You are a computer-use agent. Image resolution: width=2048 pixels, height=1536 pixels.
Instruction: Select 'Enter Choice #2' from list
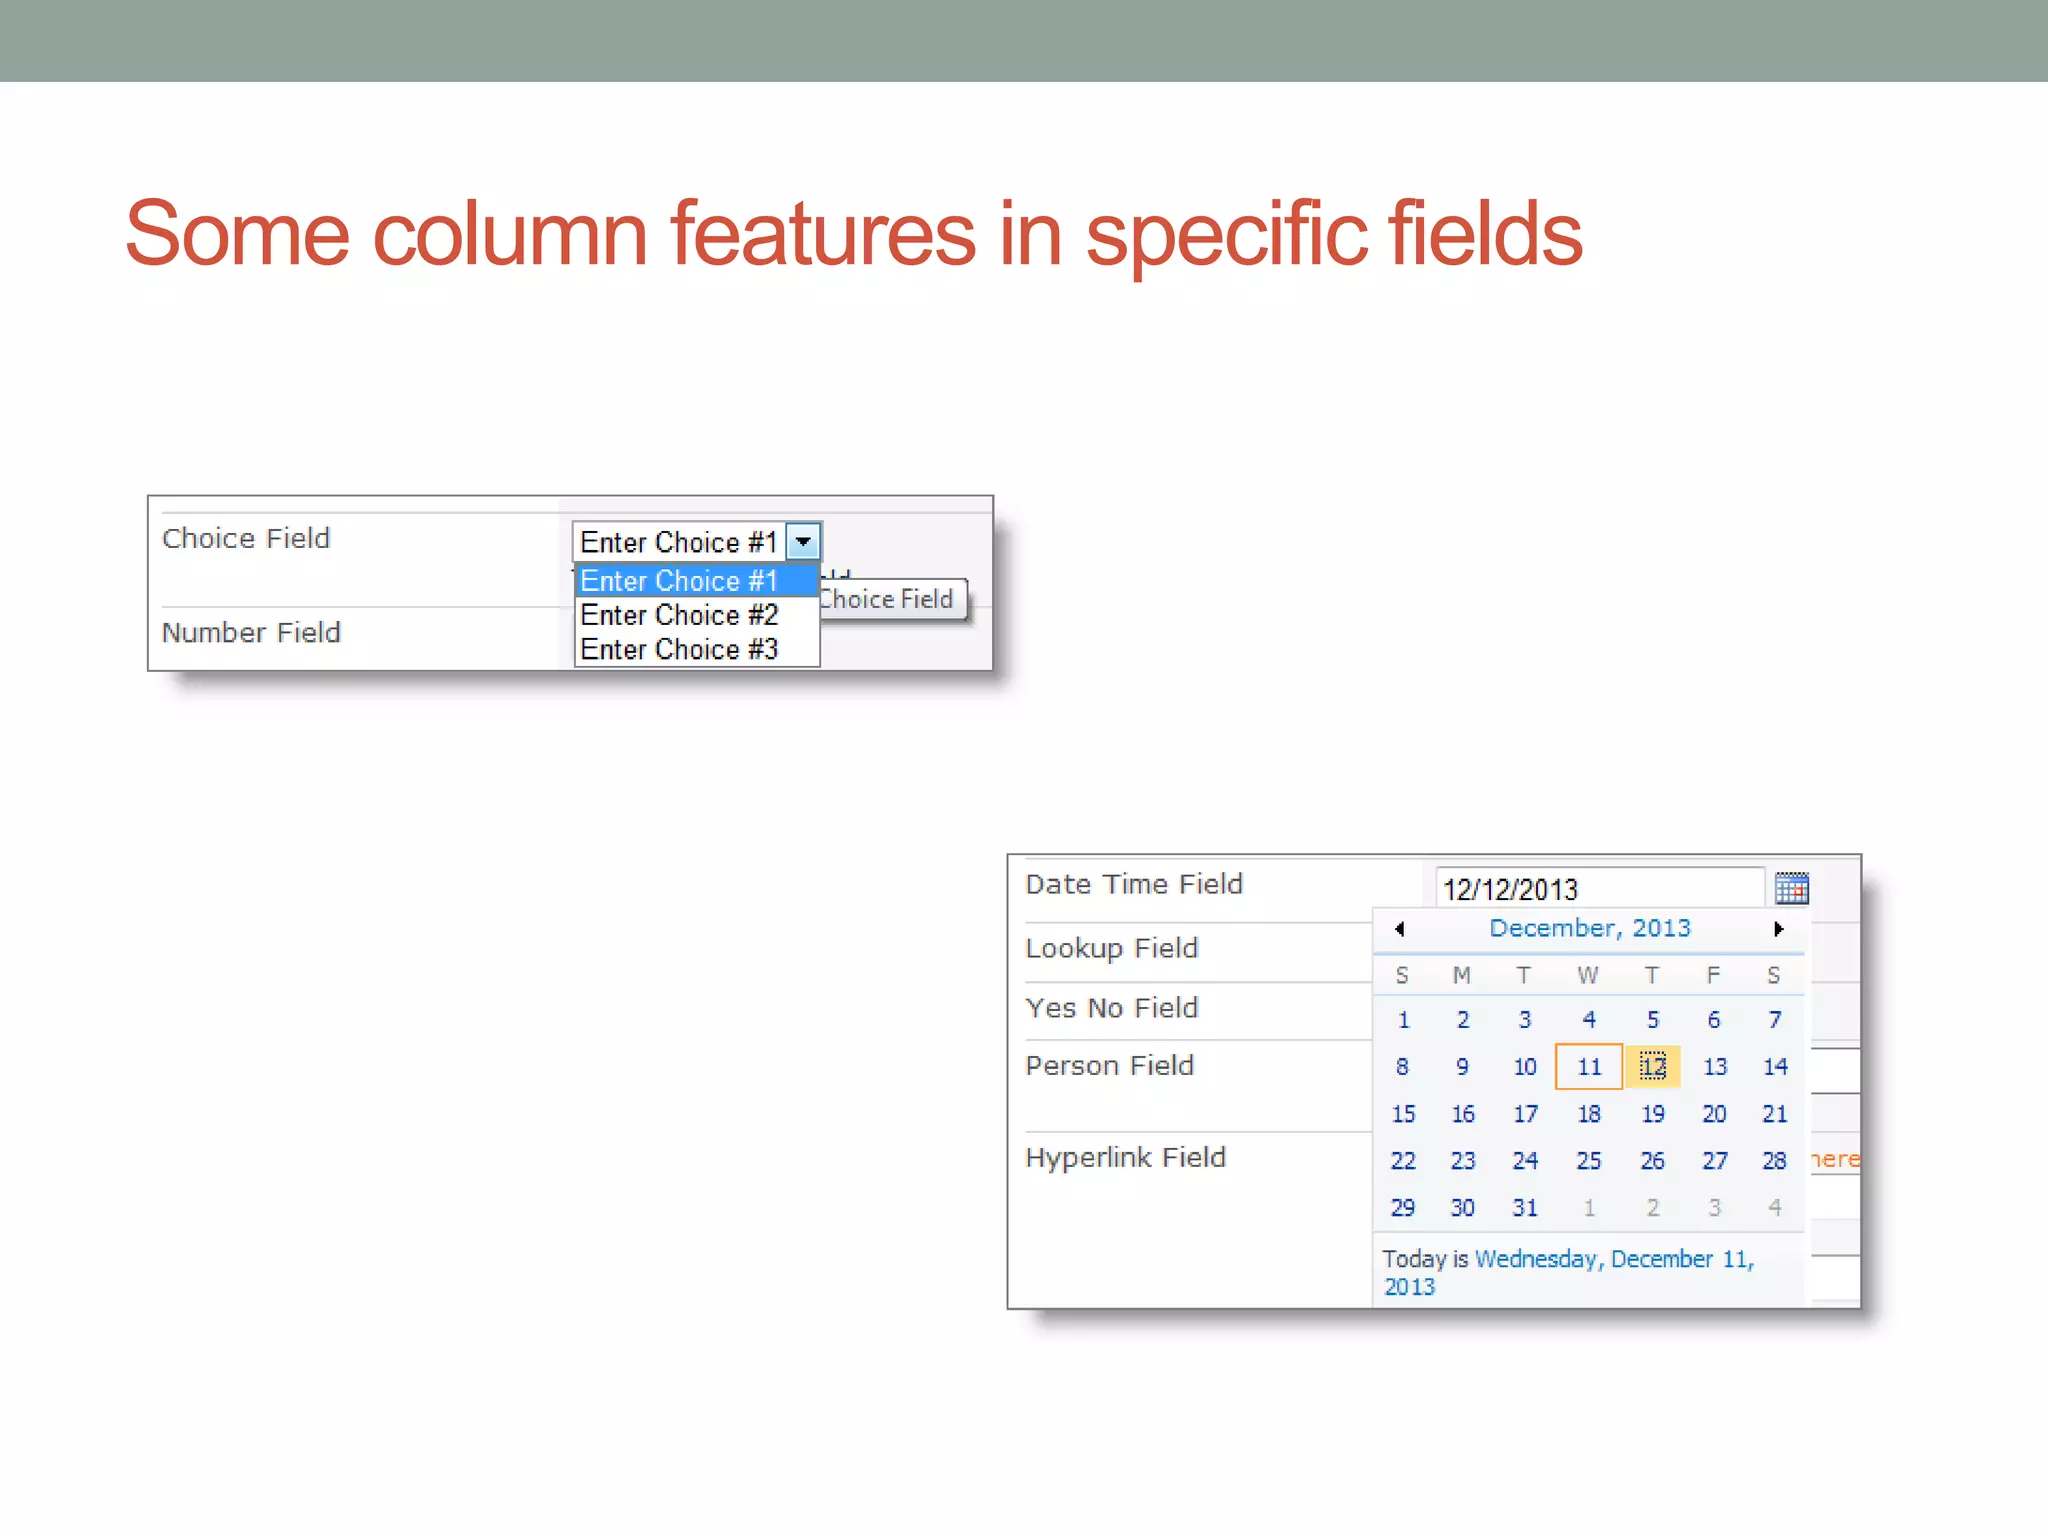click(696, 615)
